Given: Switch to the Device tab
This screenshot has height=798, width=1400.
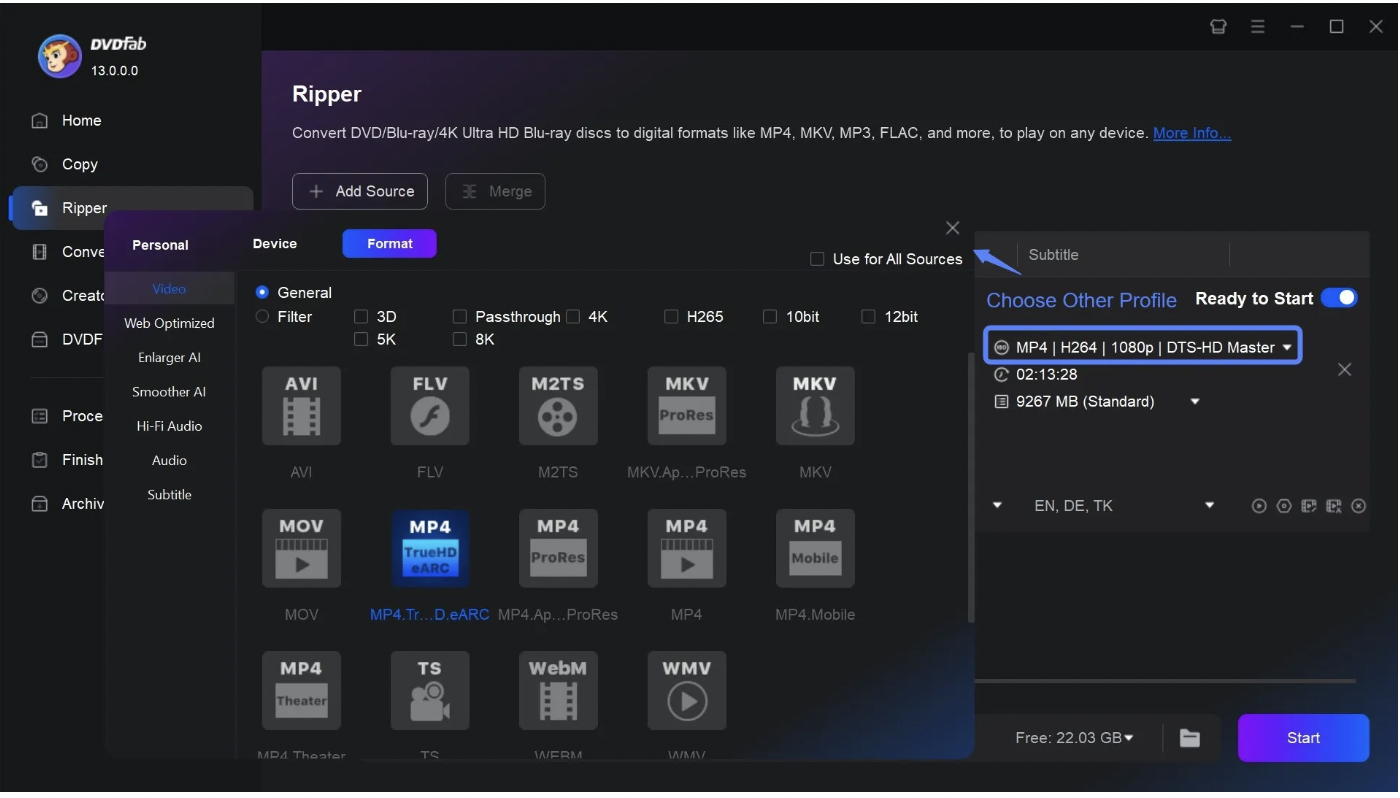Looking at the screenshot, I should pyautogui.click(x=275, y=244).
